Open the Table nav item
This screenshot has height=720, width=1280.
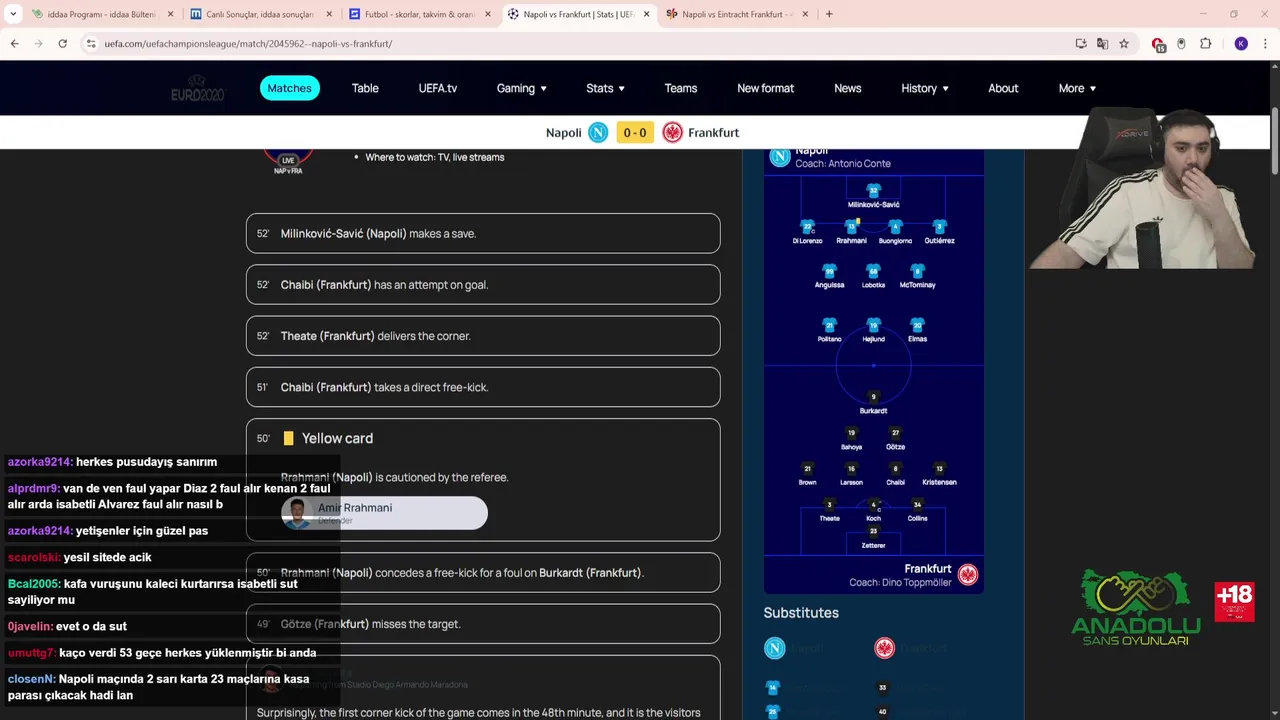click(x=365, y=88)
